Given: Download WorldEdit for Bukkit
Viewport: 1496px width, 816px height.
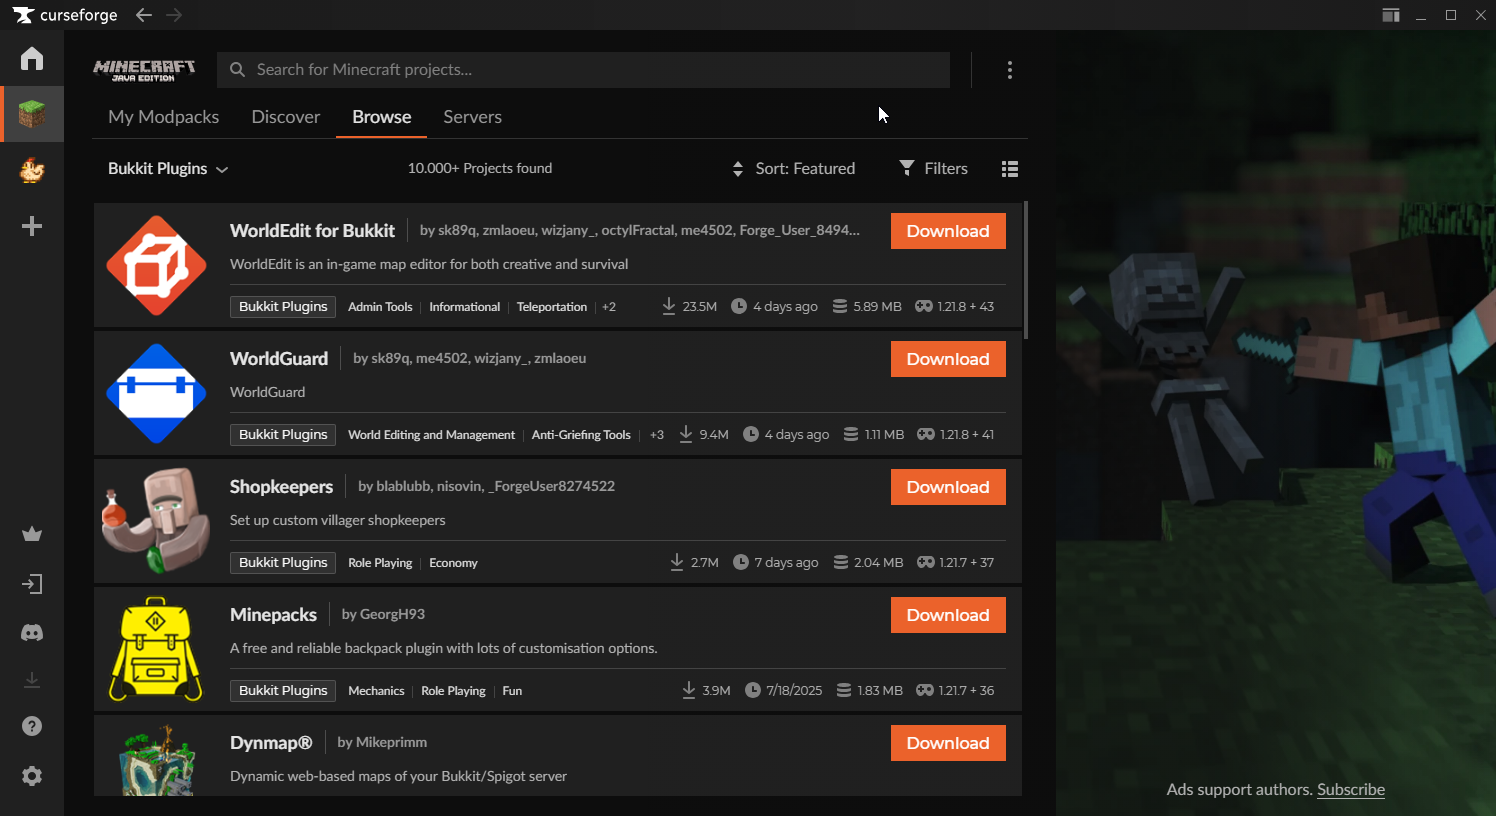Looking at the screenshot, I should tap(948, 231).
